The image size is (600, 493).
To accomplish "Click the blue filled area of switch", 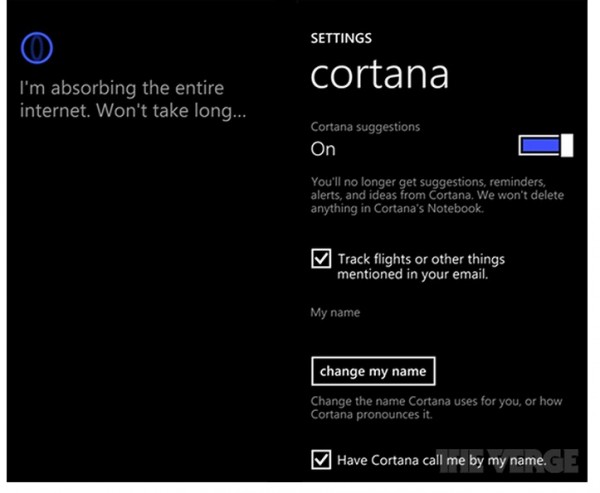I will [x=539, y=146].
